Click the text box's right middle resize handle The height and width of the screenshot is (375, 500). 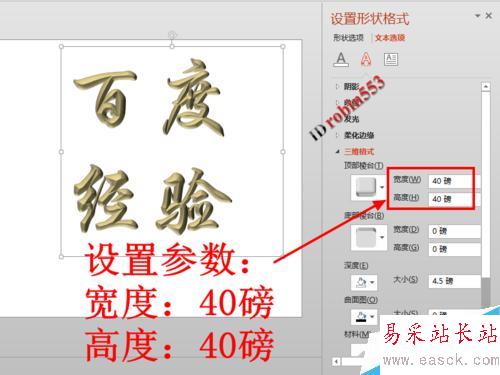click(x=283, y=152)
